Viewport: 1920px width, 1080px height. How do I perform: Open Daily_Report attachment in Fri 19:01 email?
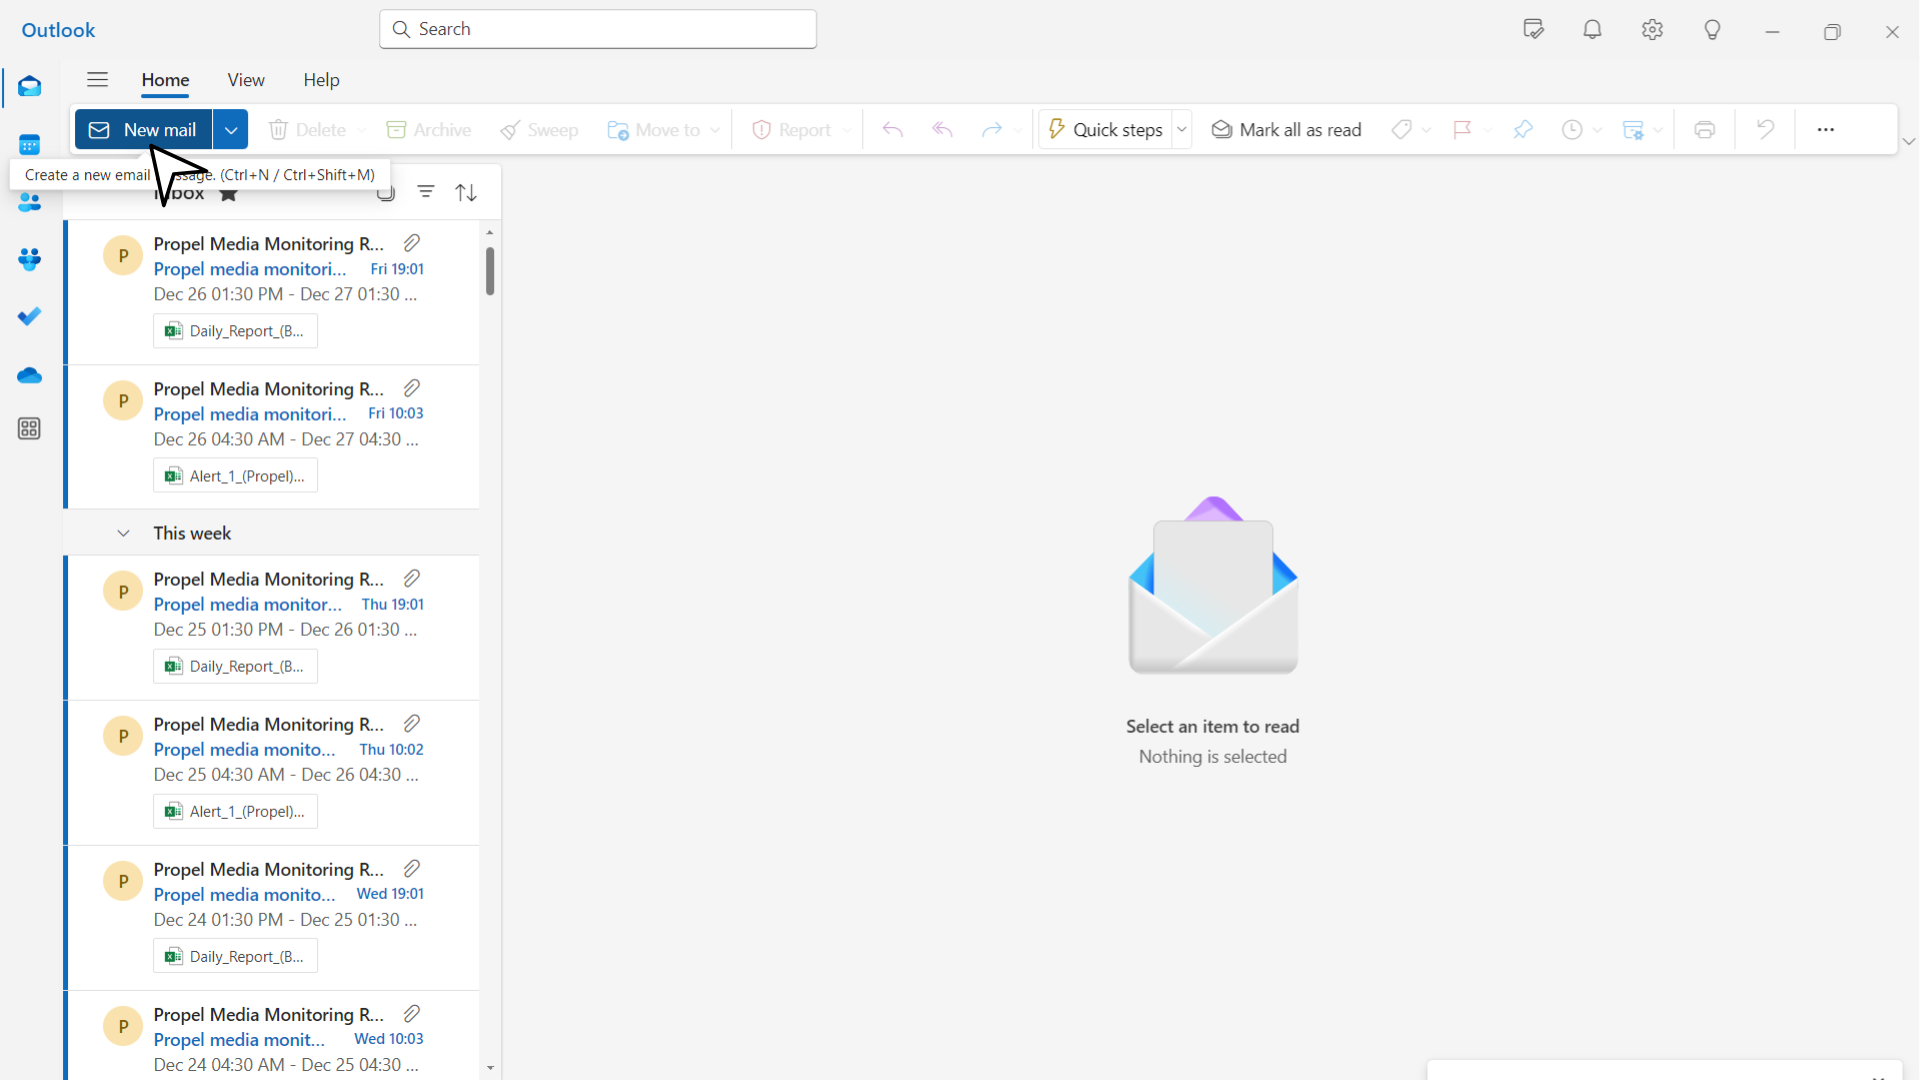pyautogui.click(x=235, y=331)
